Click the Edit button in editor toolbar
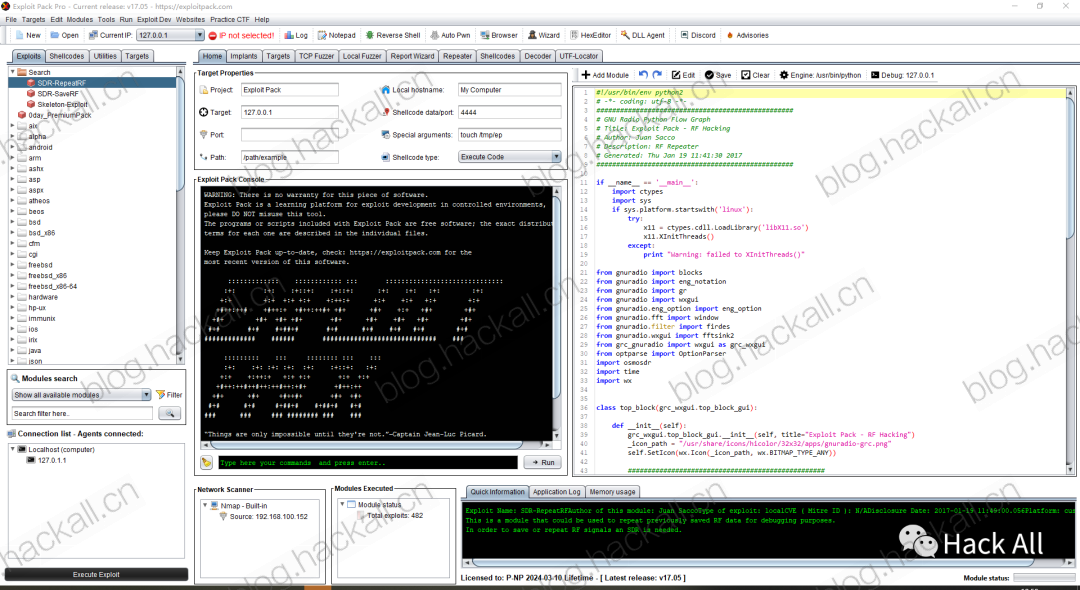Viewport: 1080px width, 590px height. [x=683, y=75]
